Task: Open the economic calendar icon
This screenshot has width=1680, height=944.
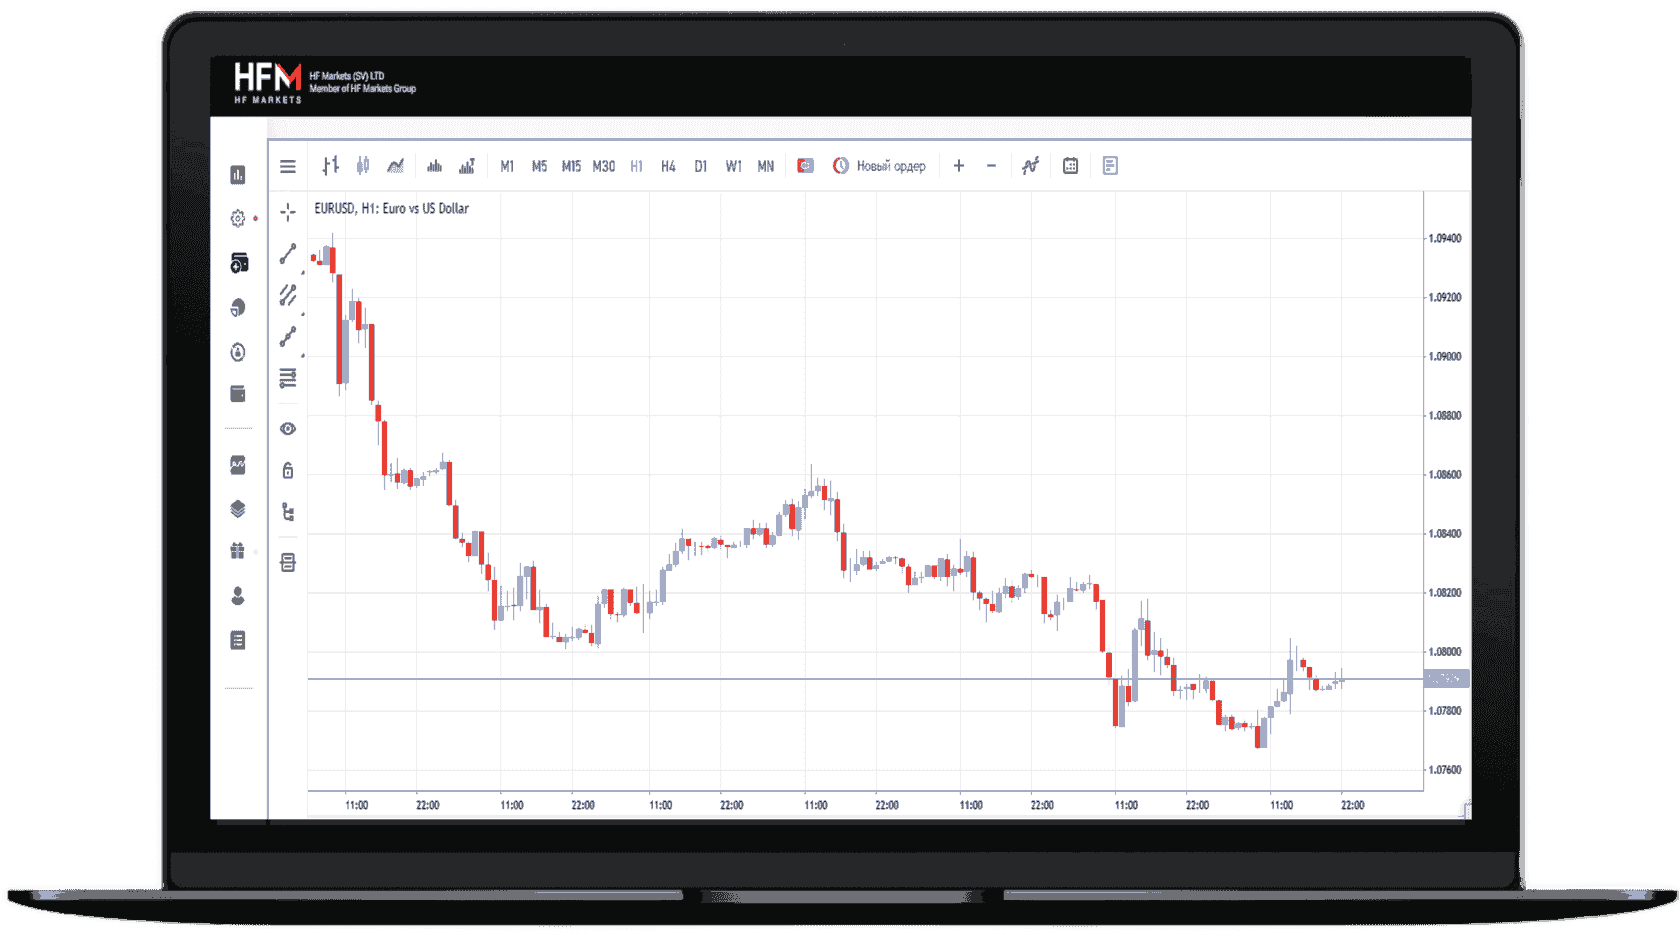Action: [1070, 165]
